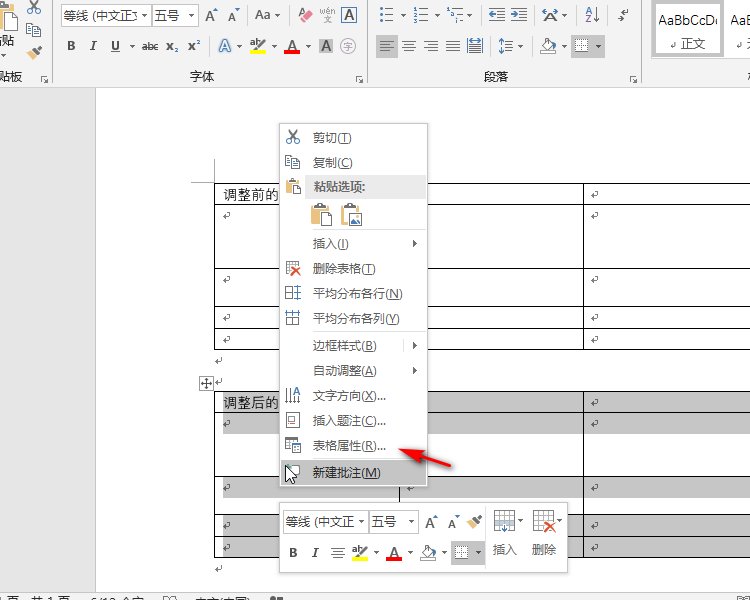Increase paragraph indent
Image resolution: width=750 pixels, height=600 pixels.
pos(518,15)
